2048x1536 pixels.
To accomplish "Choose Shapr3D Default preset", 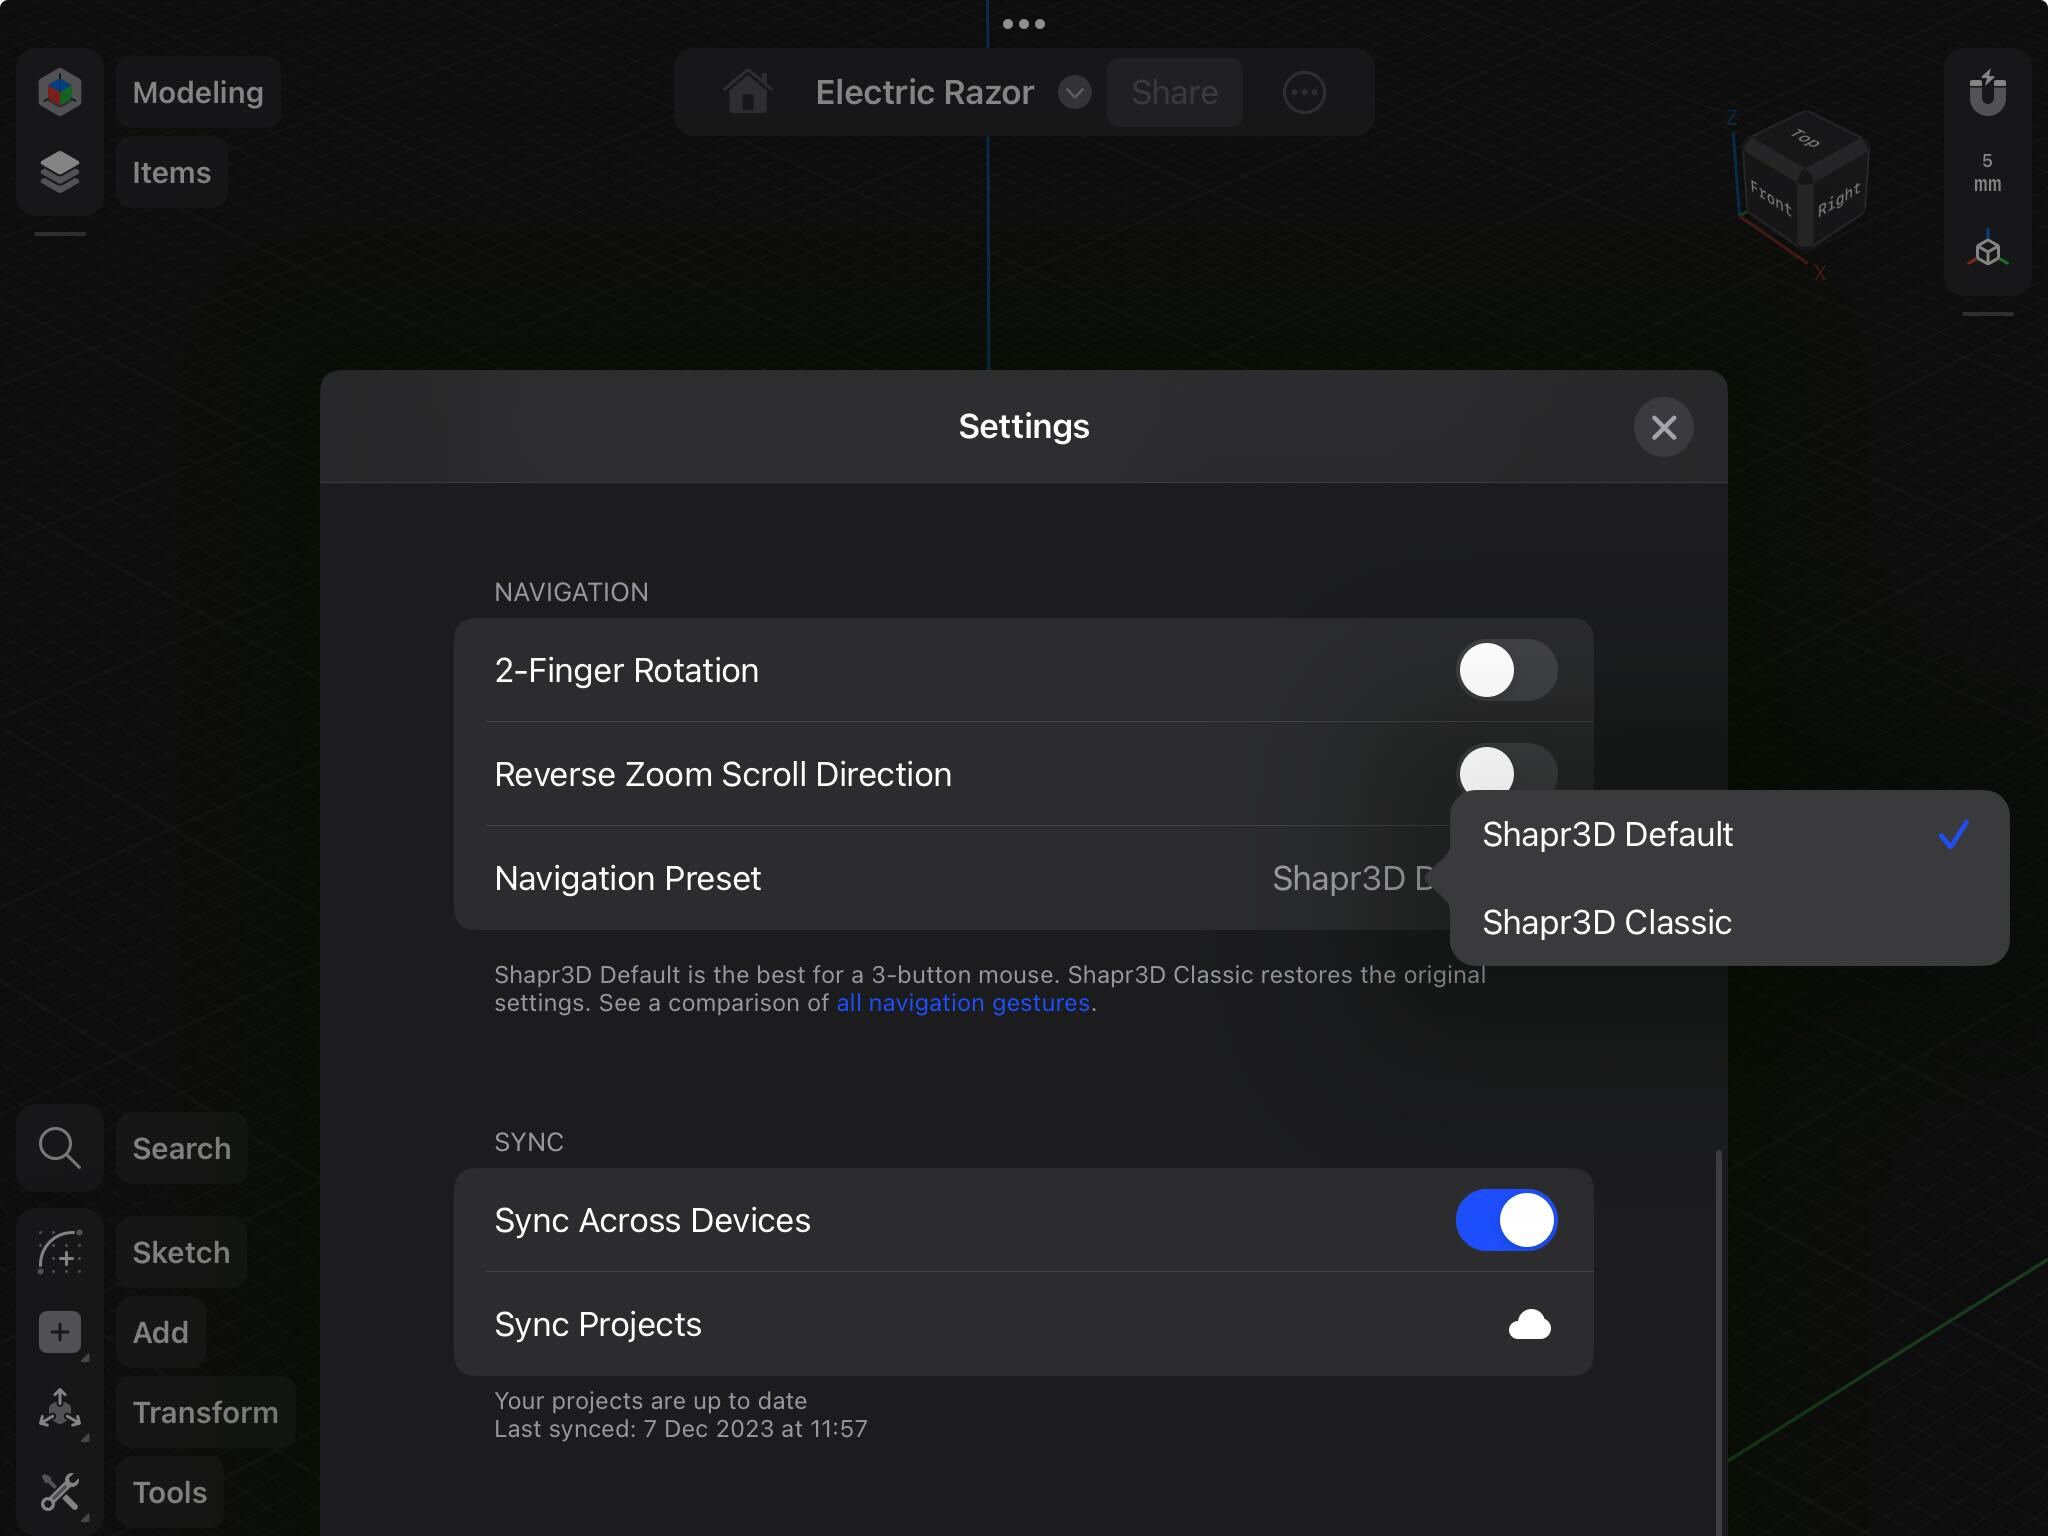I will [1608, 834].
